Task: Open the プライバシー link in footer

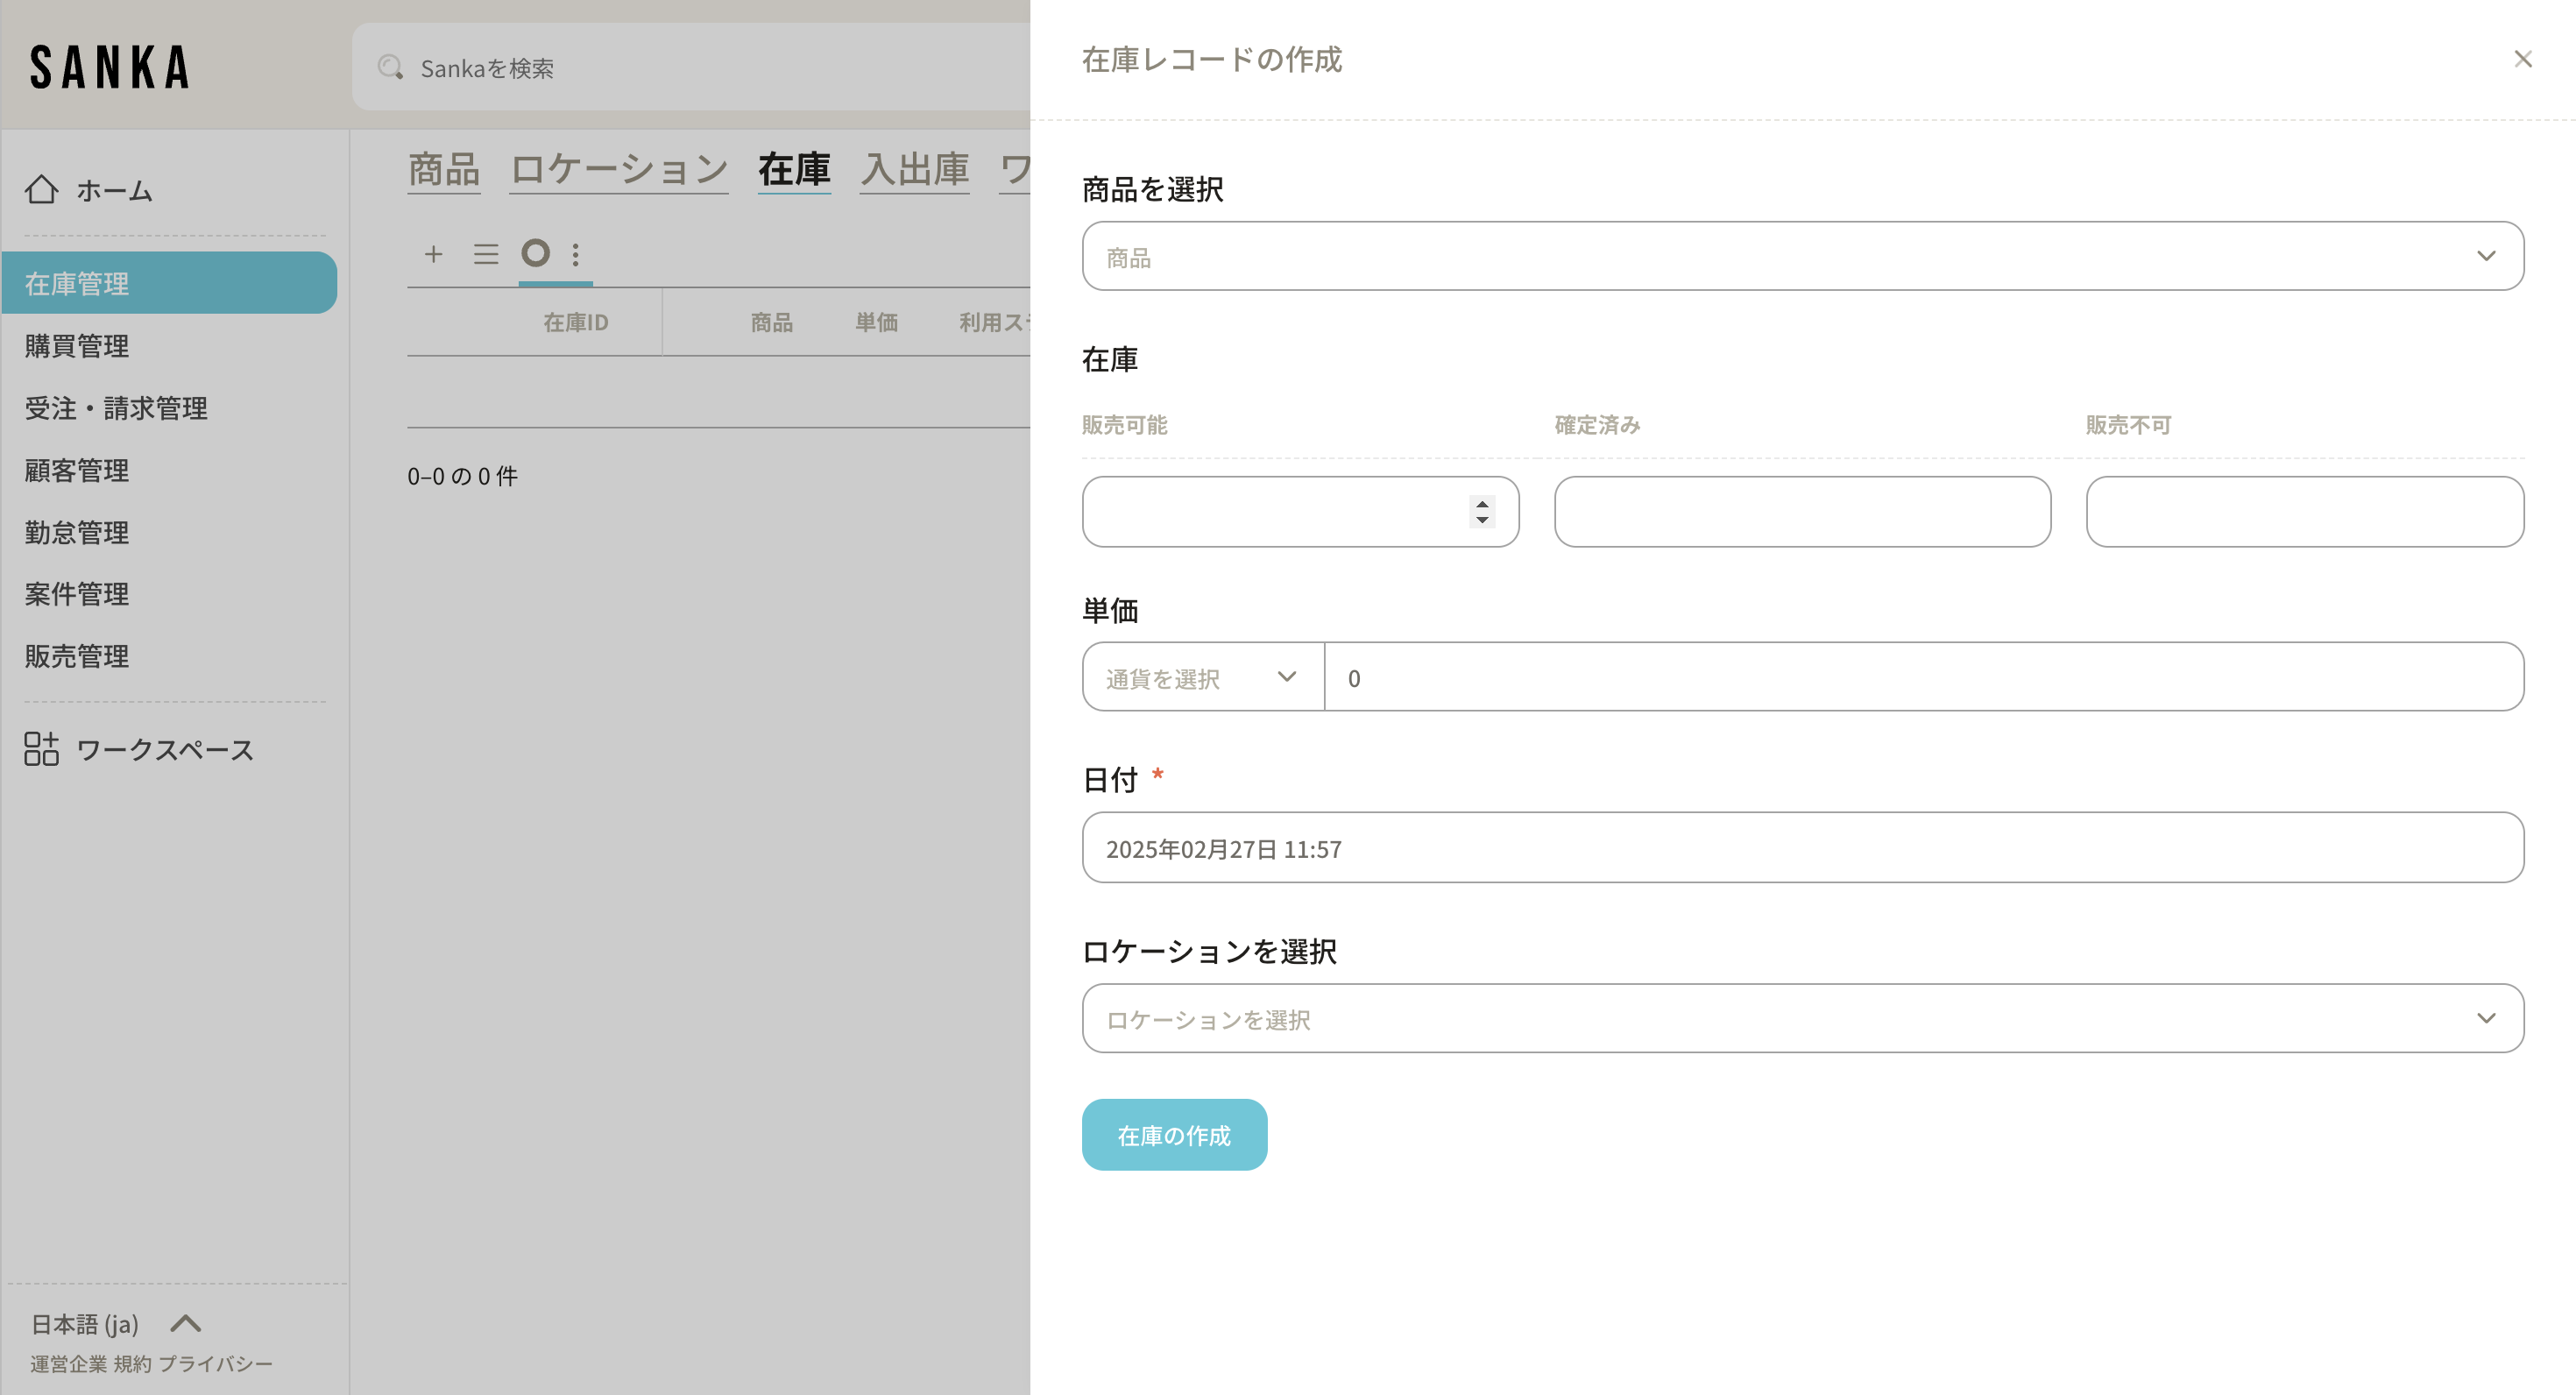Action: click(x=216, y=1364)
